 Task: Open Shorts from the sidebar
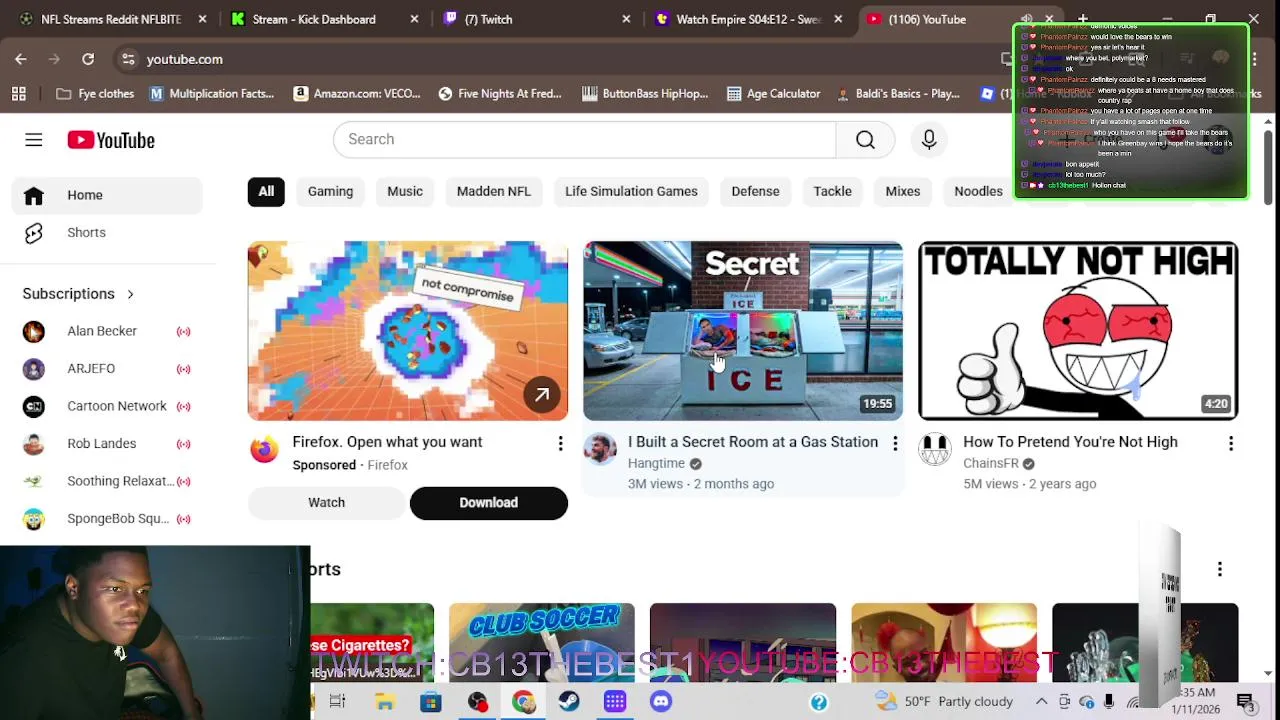click(107, 233)
